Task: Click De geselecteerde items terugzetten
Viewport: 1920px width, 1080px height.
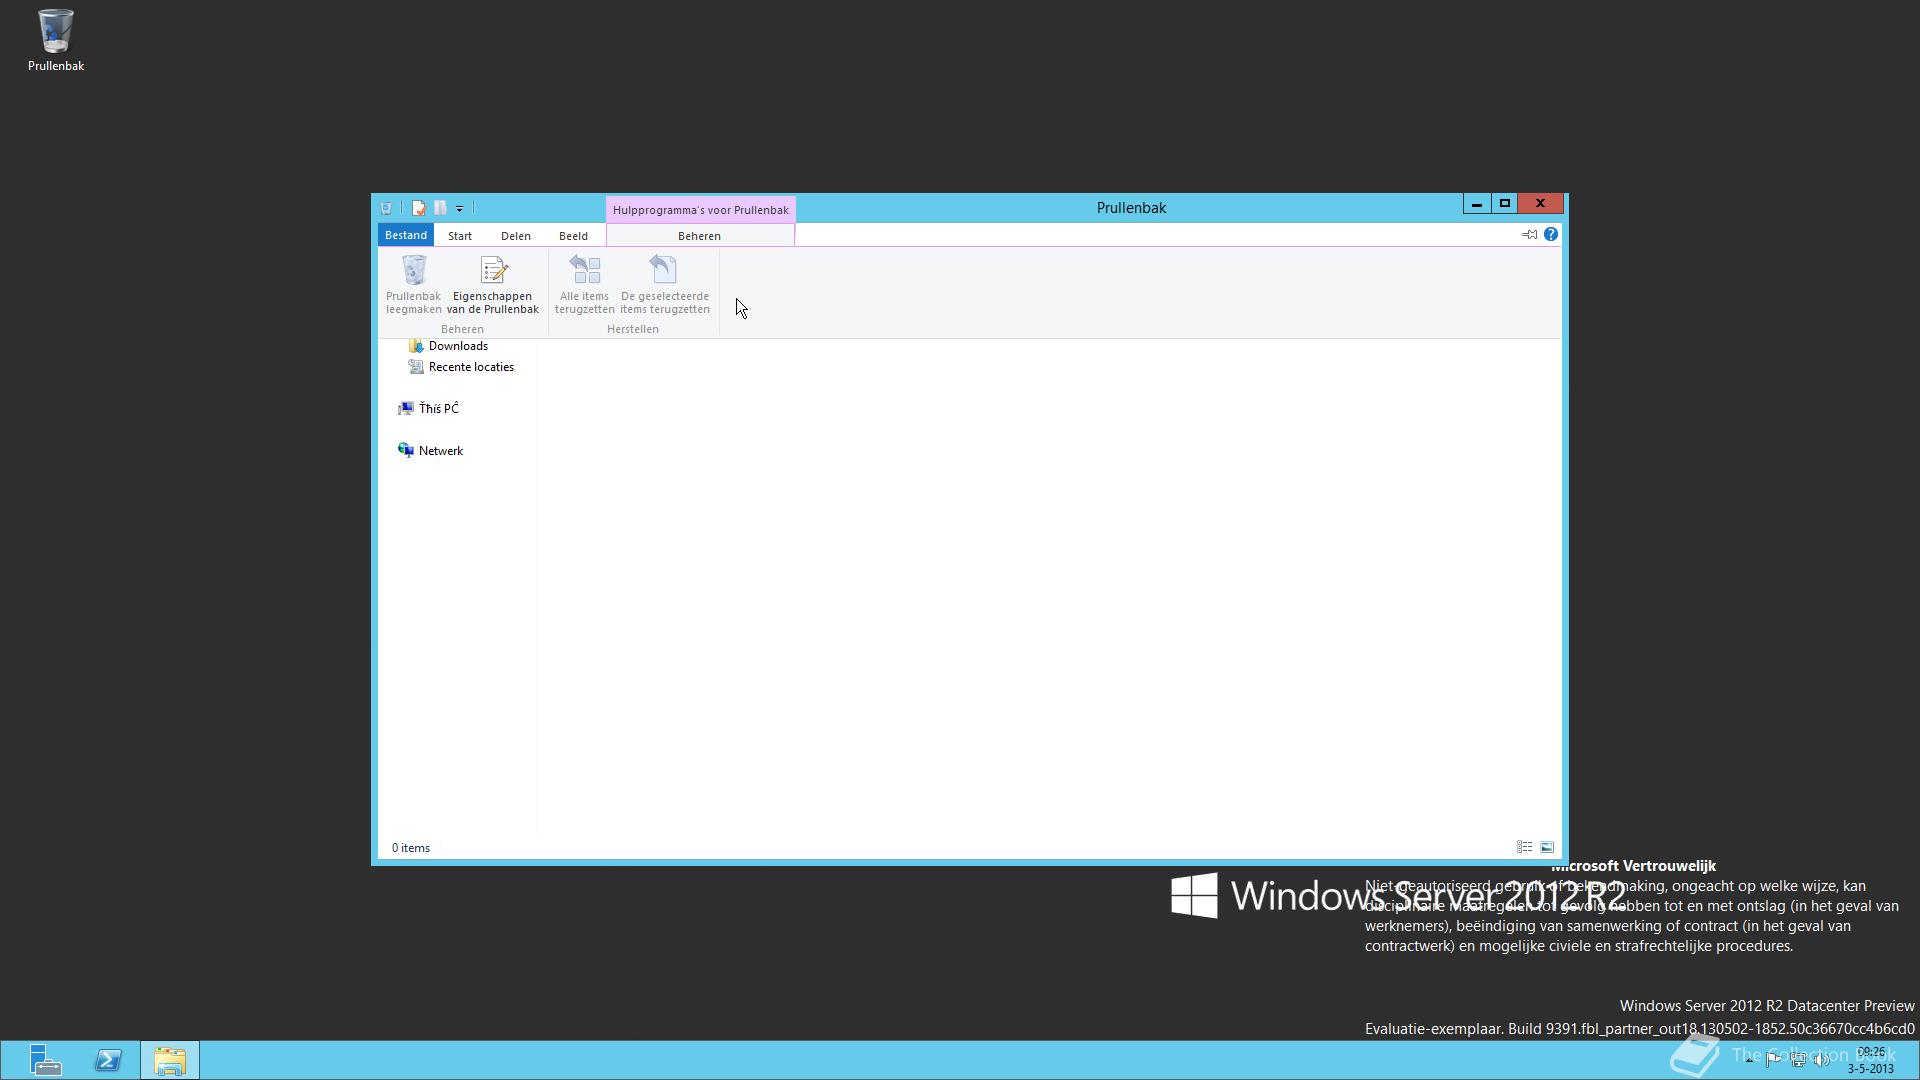Action: point(665,285)
